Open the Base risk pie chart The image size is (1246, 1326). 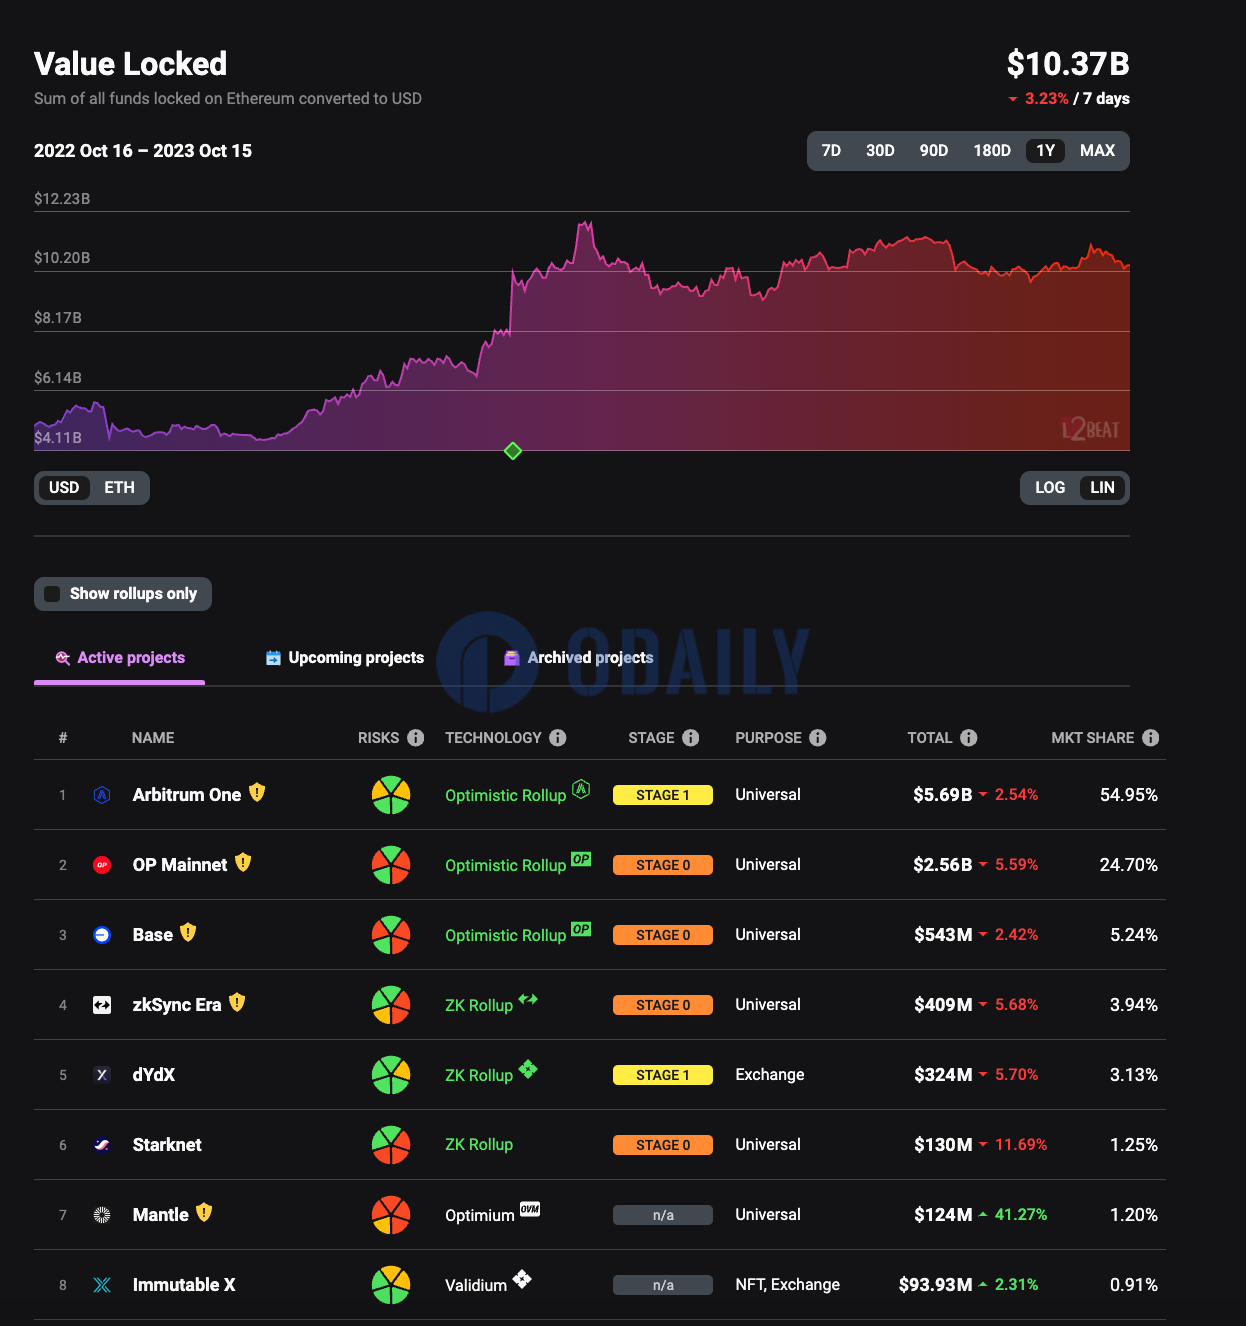[391, 935]
